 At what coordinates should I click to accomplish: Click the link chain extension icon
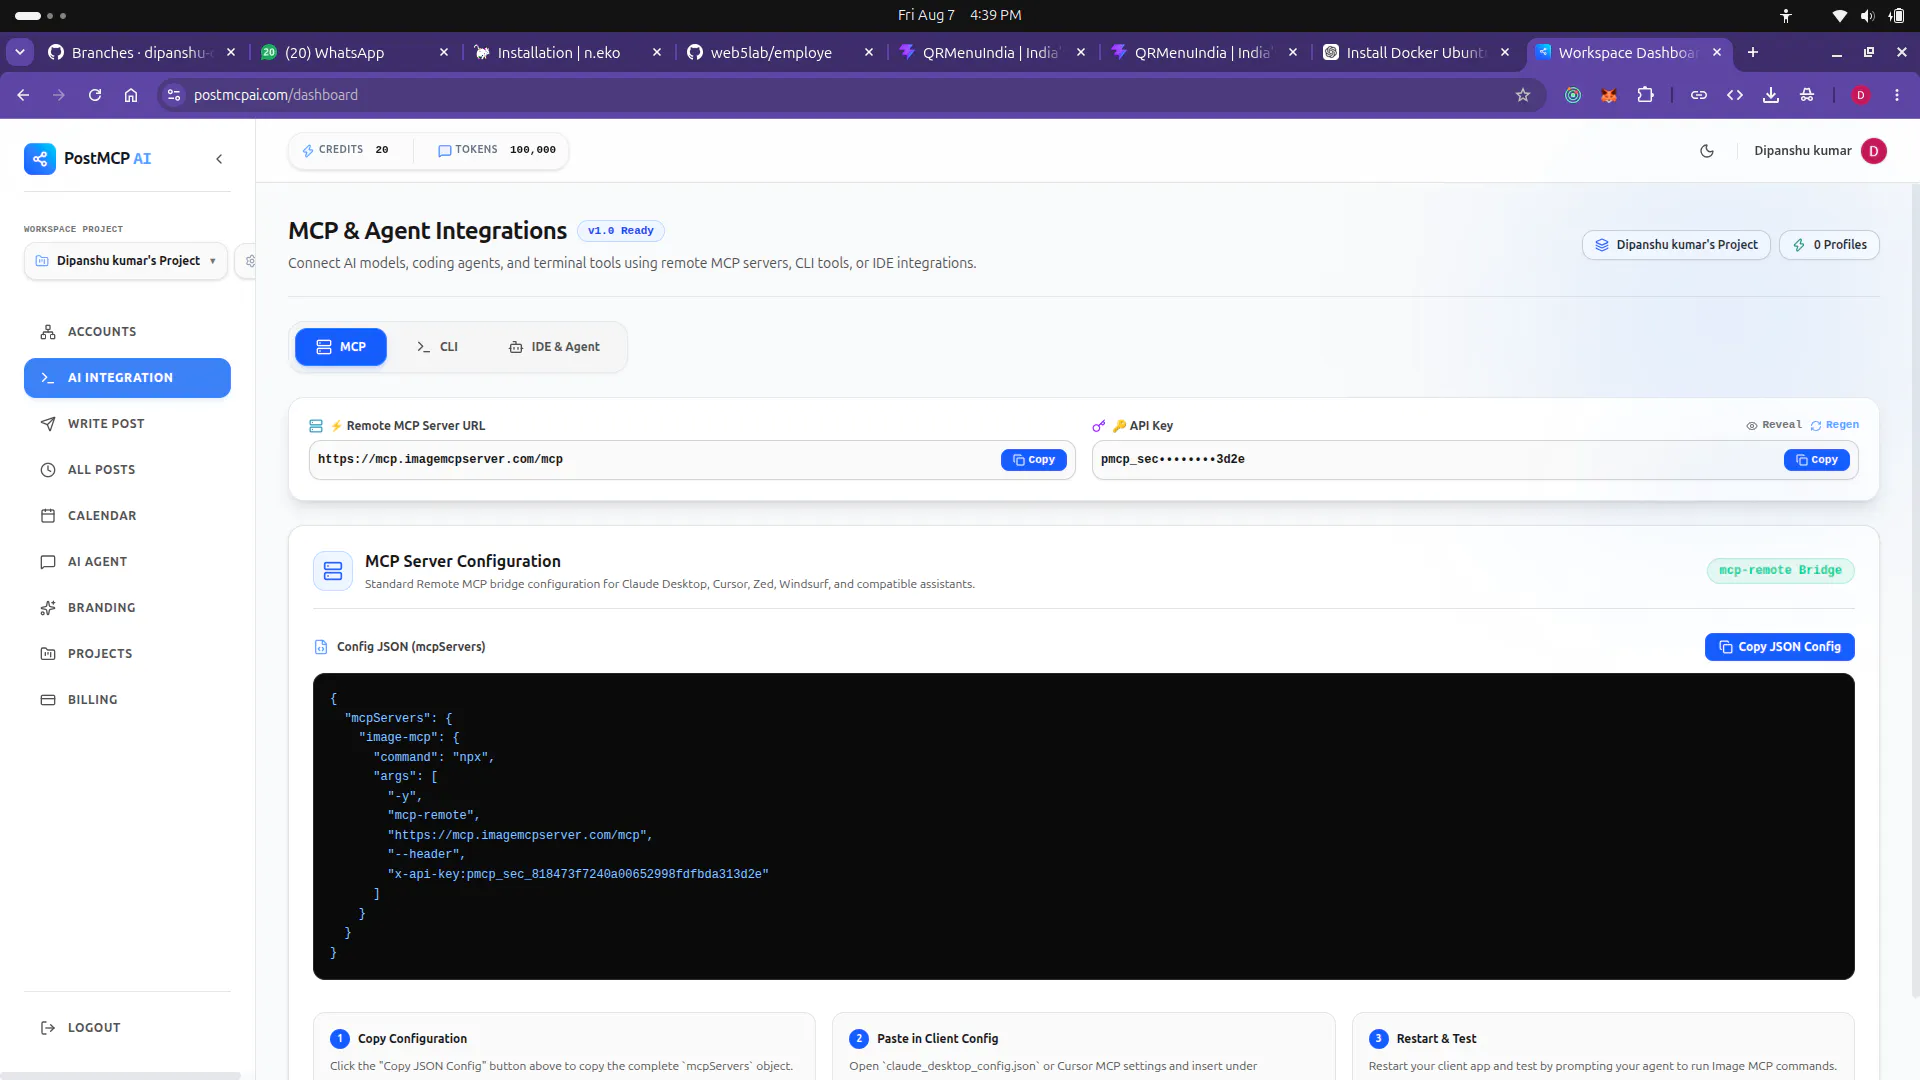coord(1699,95)
